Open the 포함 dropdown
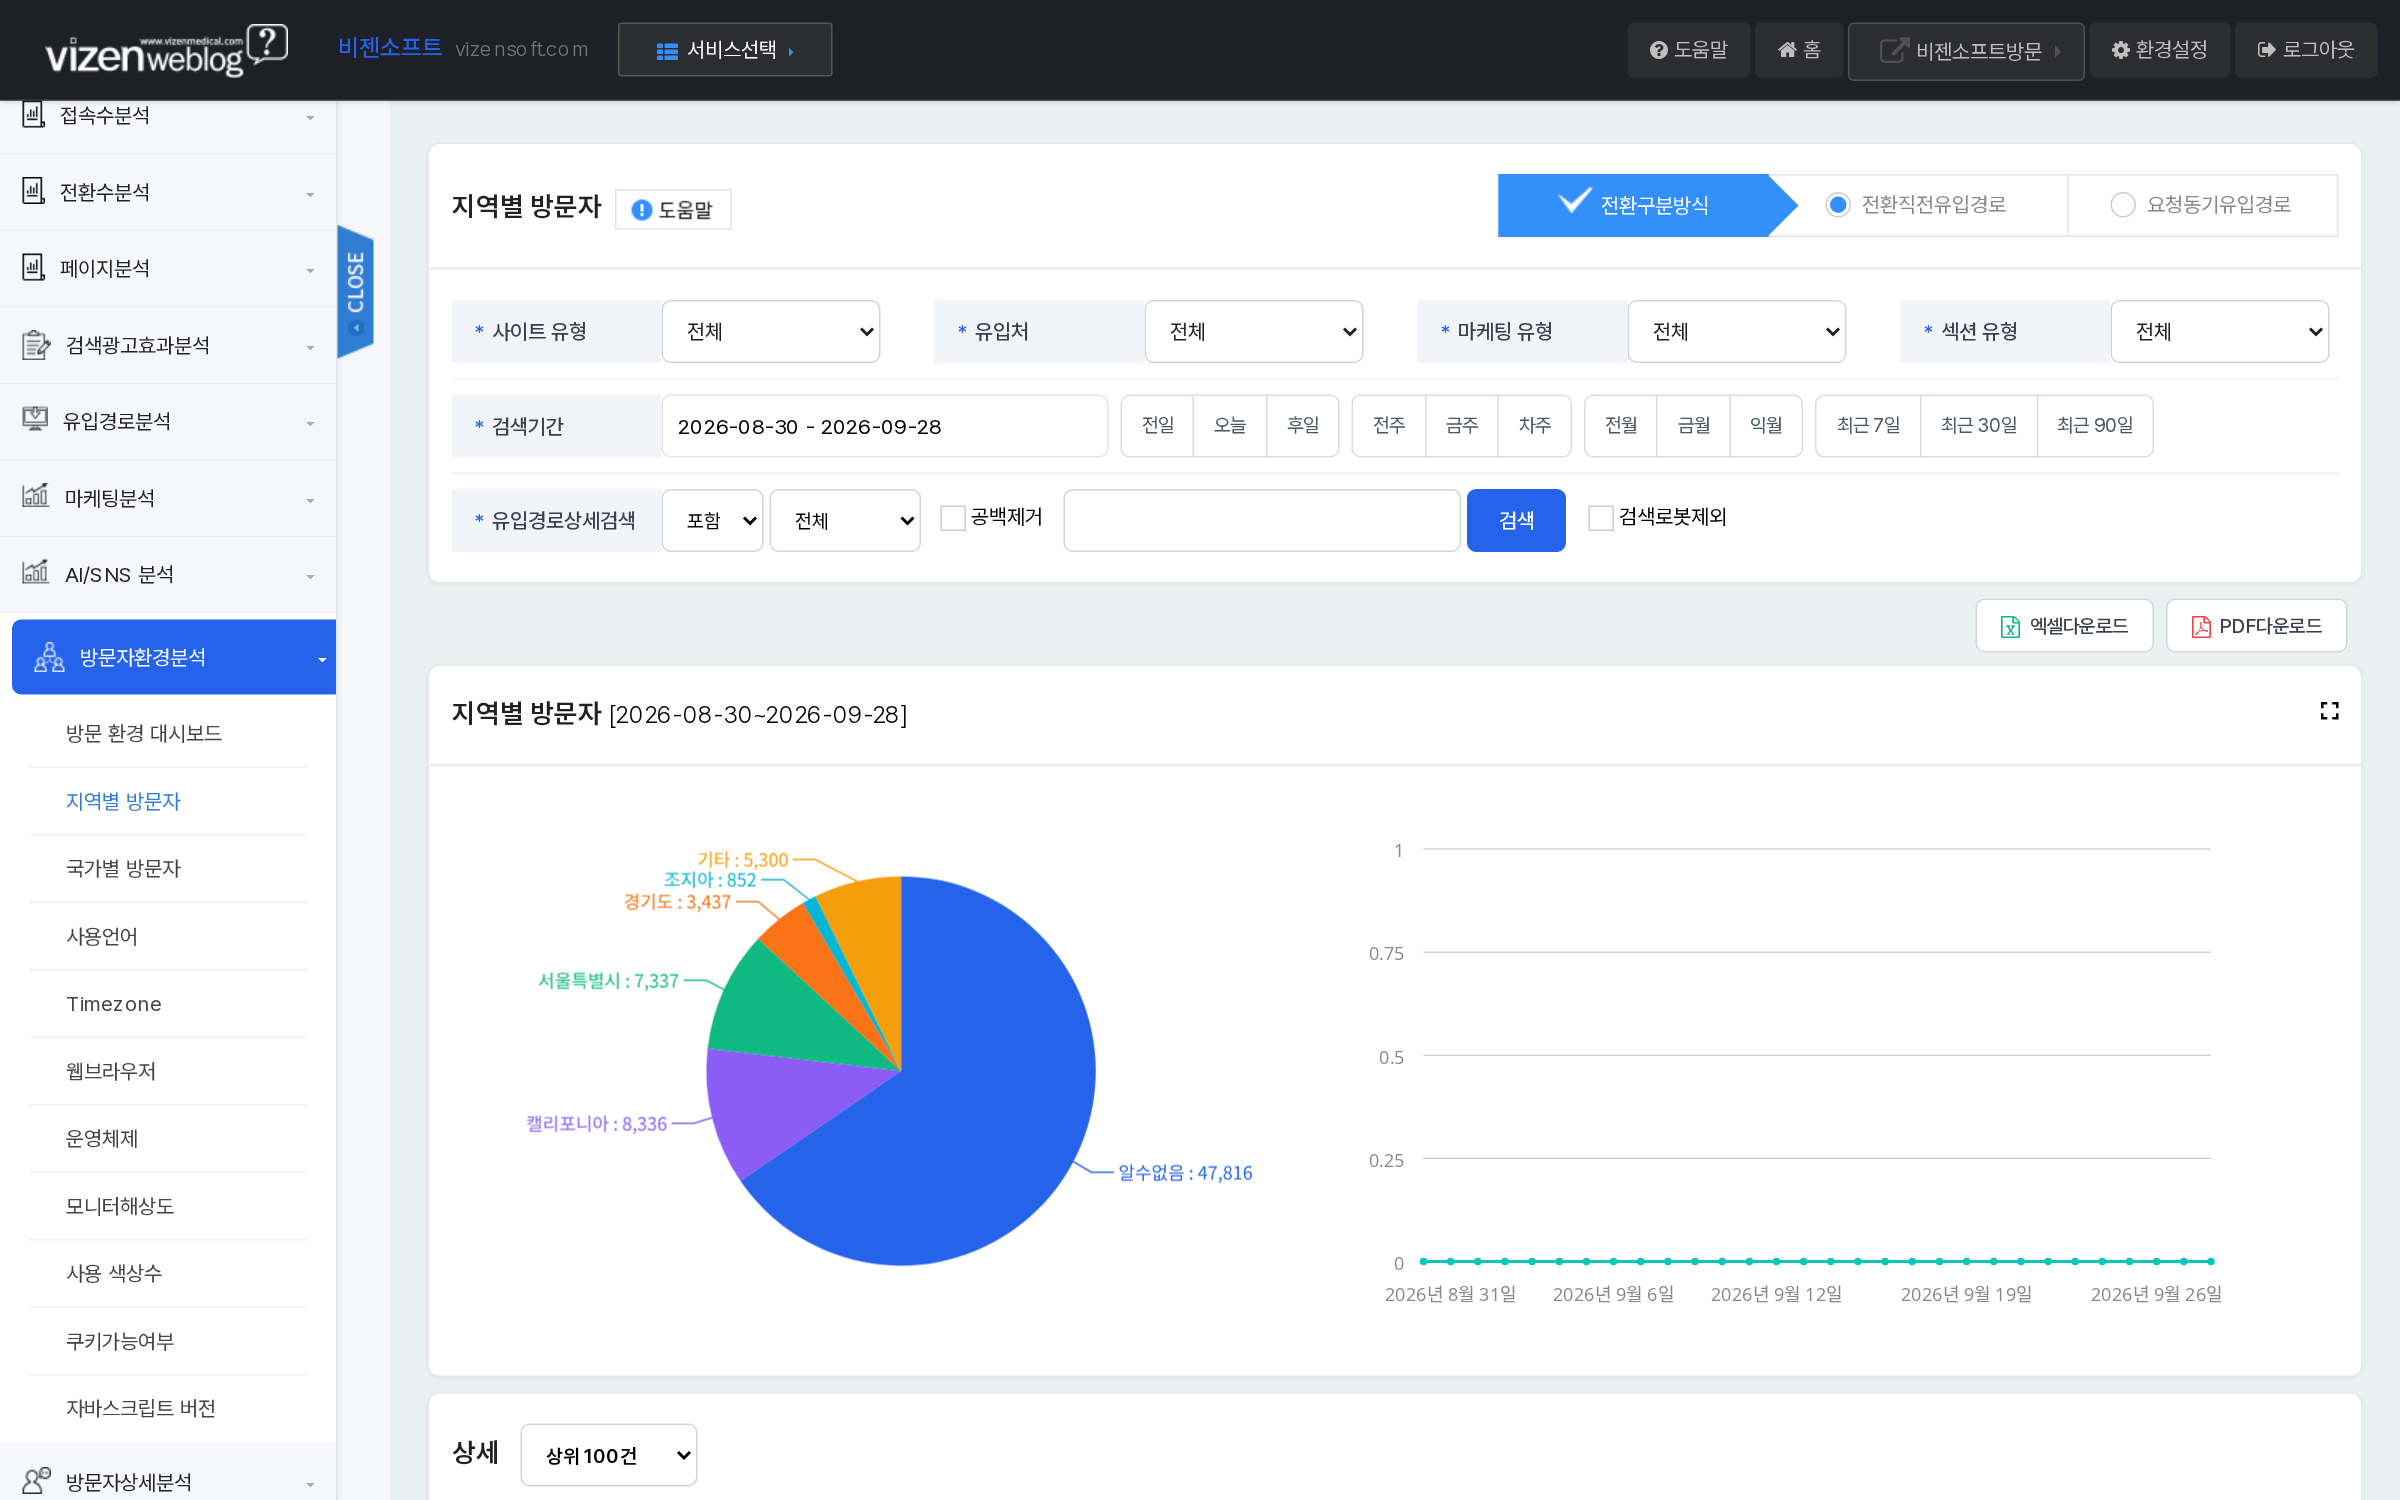The width and height of the screenshot is (2400, 1500). click(713, 520)
